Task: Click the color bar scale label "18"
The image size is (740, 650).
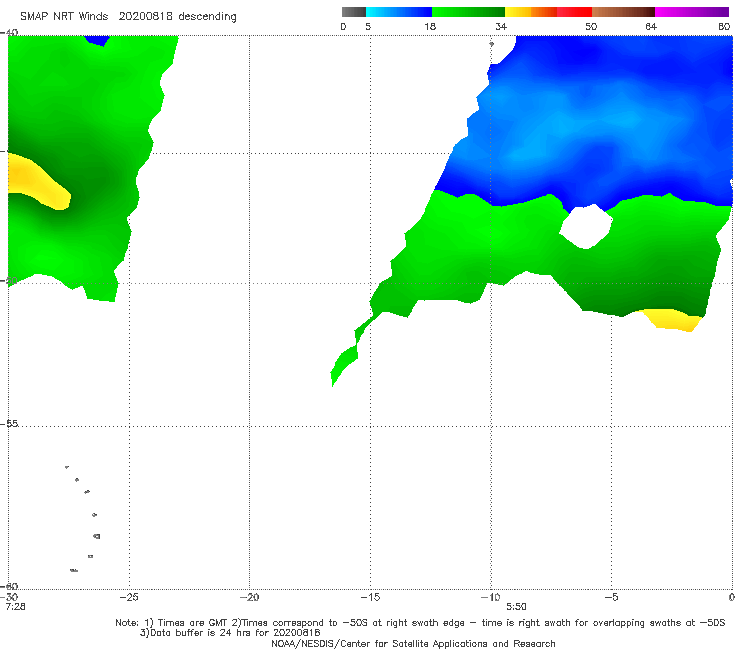Action: click(430, 26)
